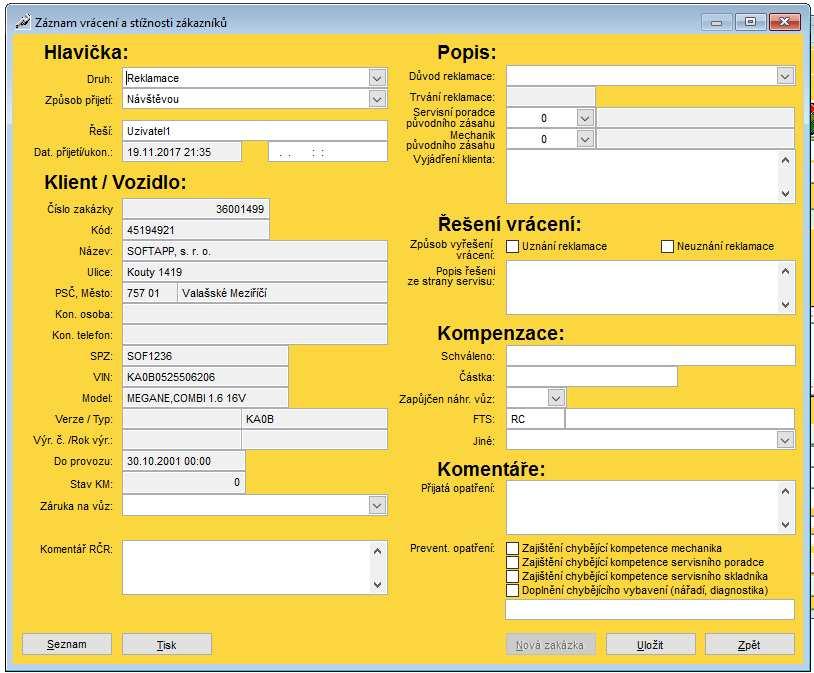
Task: Click the FTS field containing RC
Action: point(535,419)
